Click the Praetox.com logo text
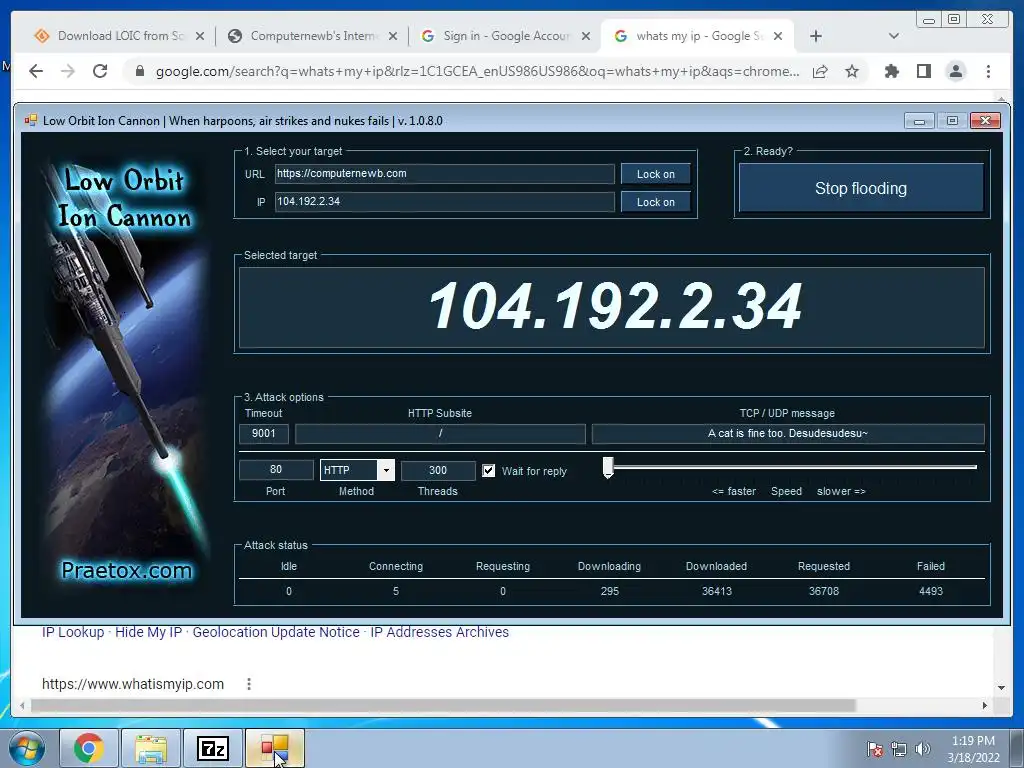1024x768 pixels. (126, 571)
